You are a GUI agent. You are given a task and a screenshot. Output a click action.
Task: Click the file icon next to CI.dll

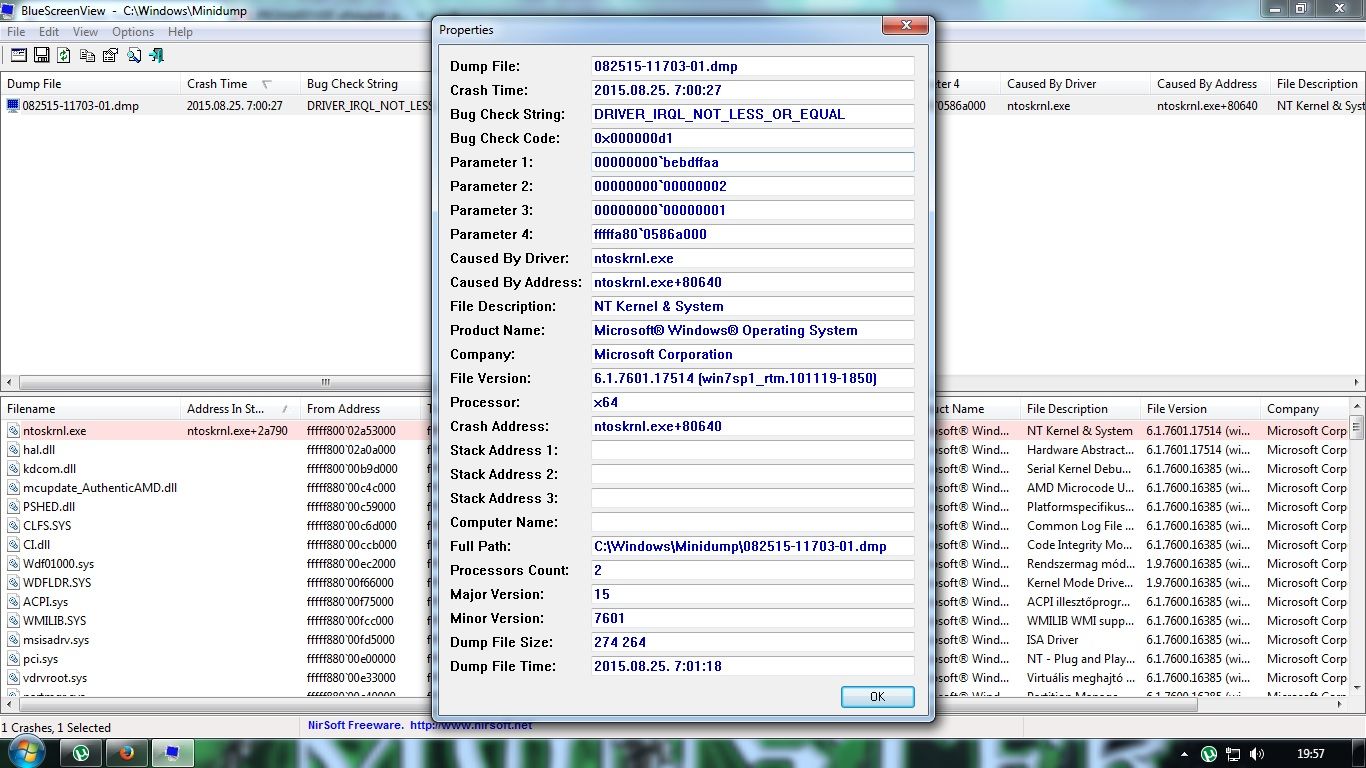pos(13,545)
